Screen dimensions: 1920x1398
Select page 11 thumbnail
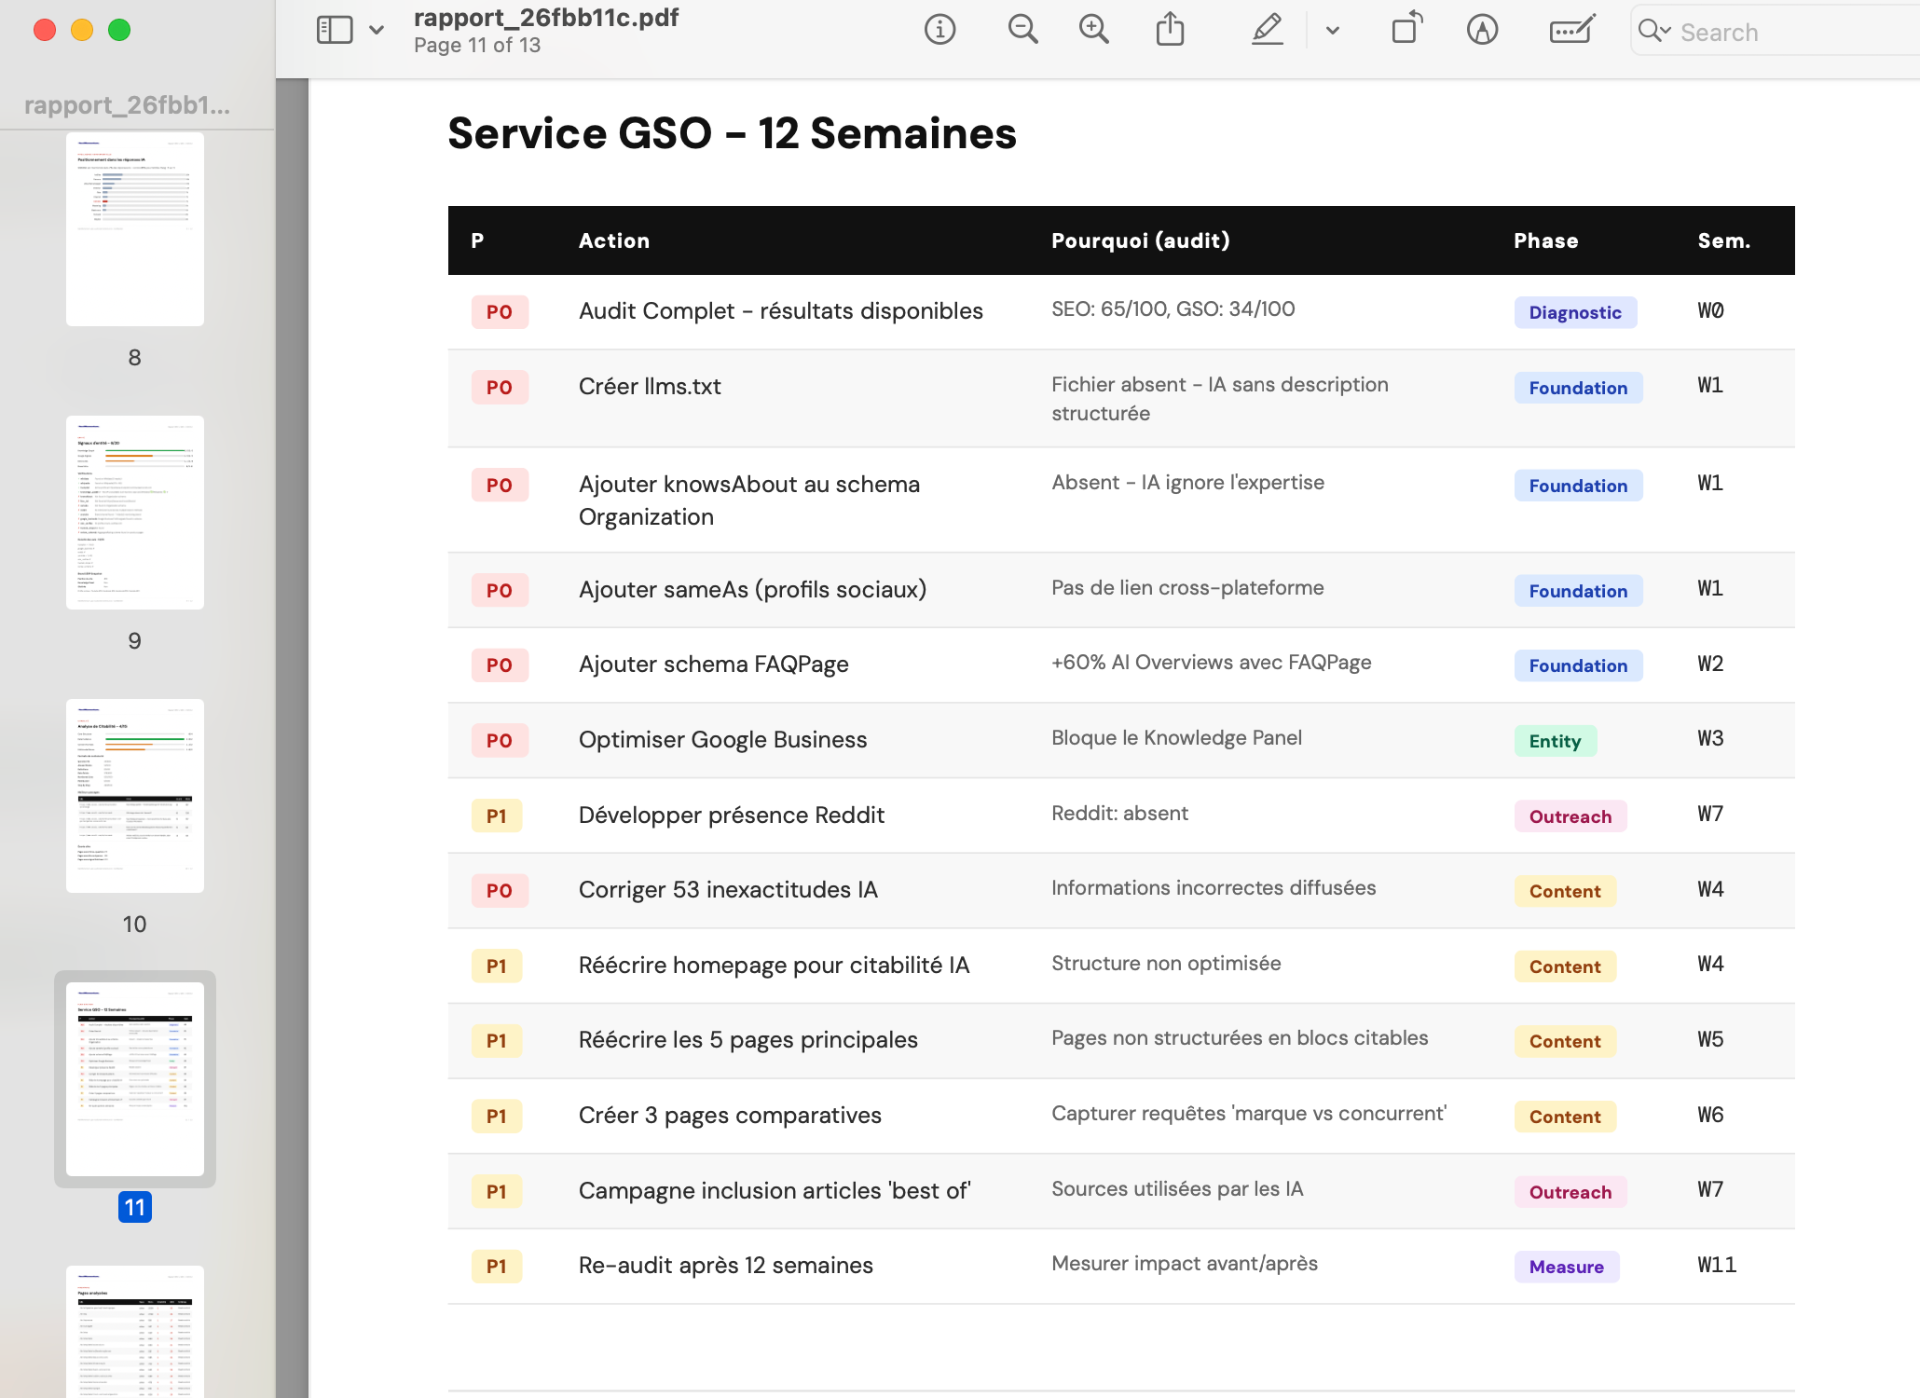point(135,1079)
